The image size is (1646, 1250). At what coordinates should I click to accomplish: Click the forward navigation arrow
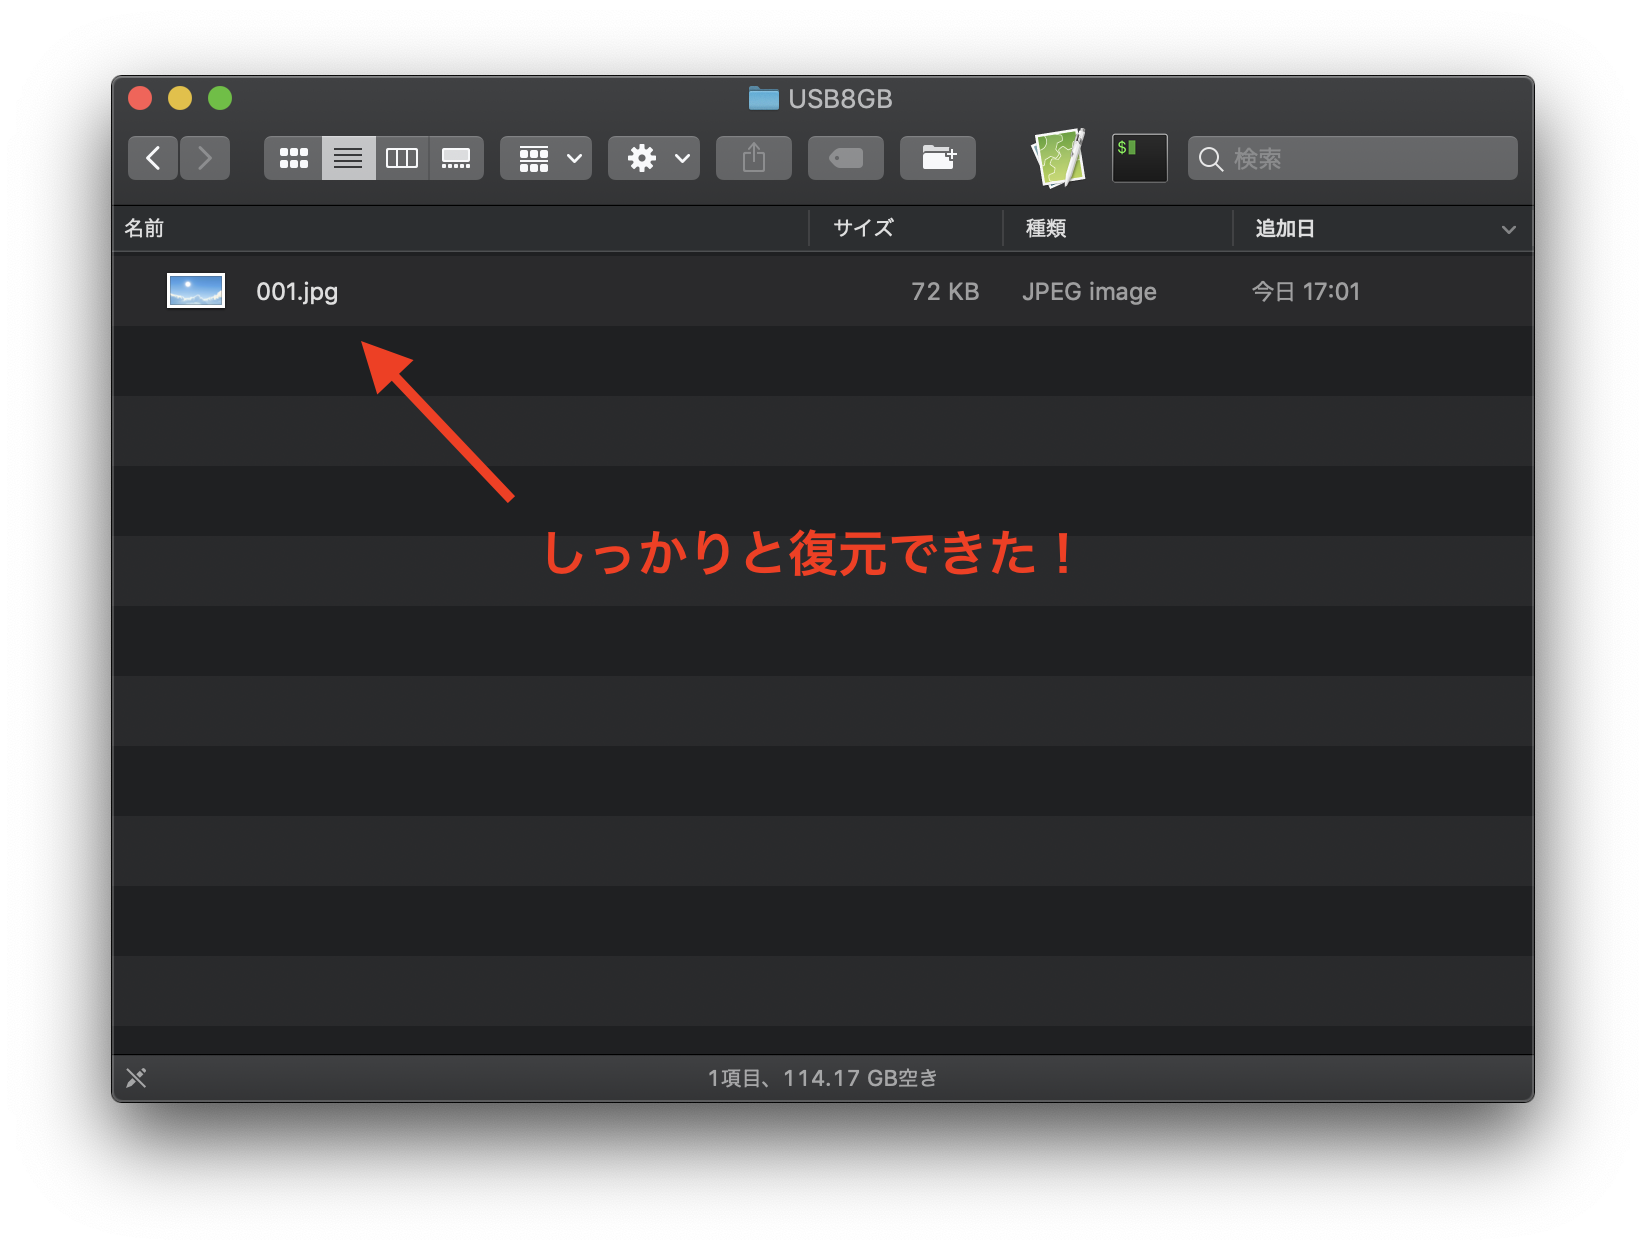[205, 158]
